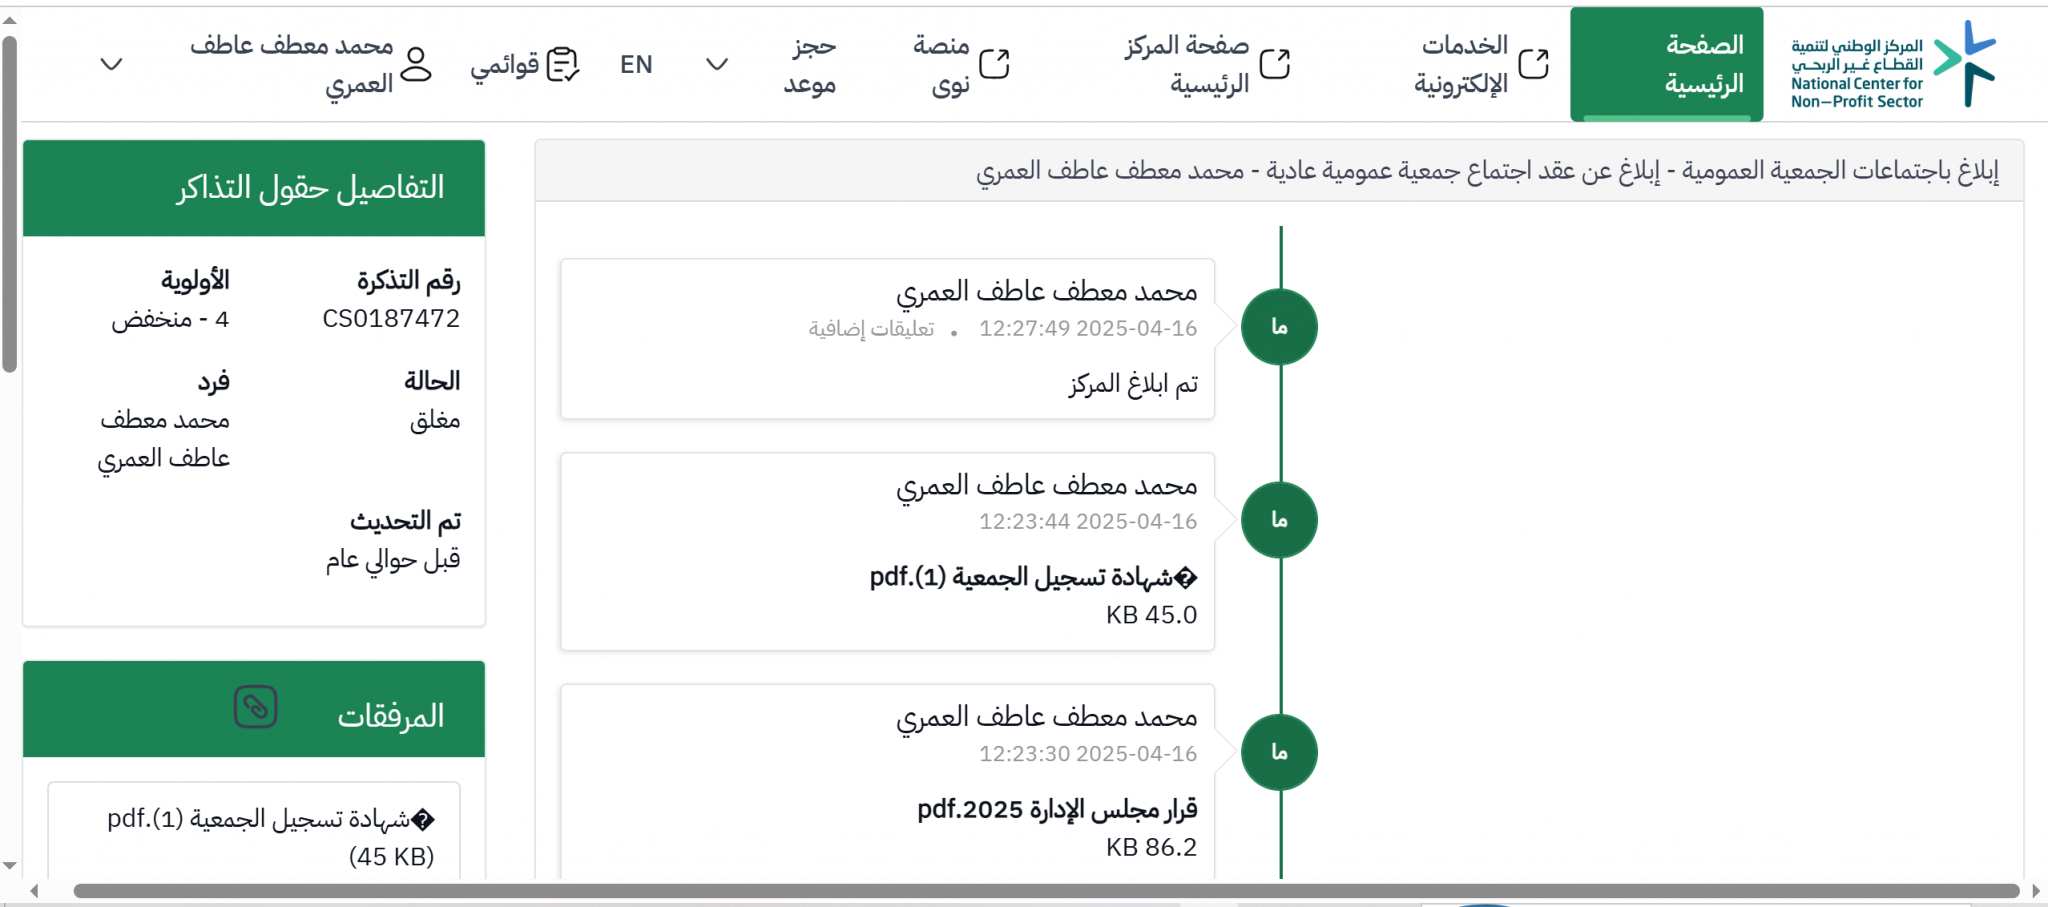
Task: Open the attachment card in المرفقات panel
Action: click(x=254, y=832)
